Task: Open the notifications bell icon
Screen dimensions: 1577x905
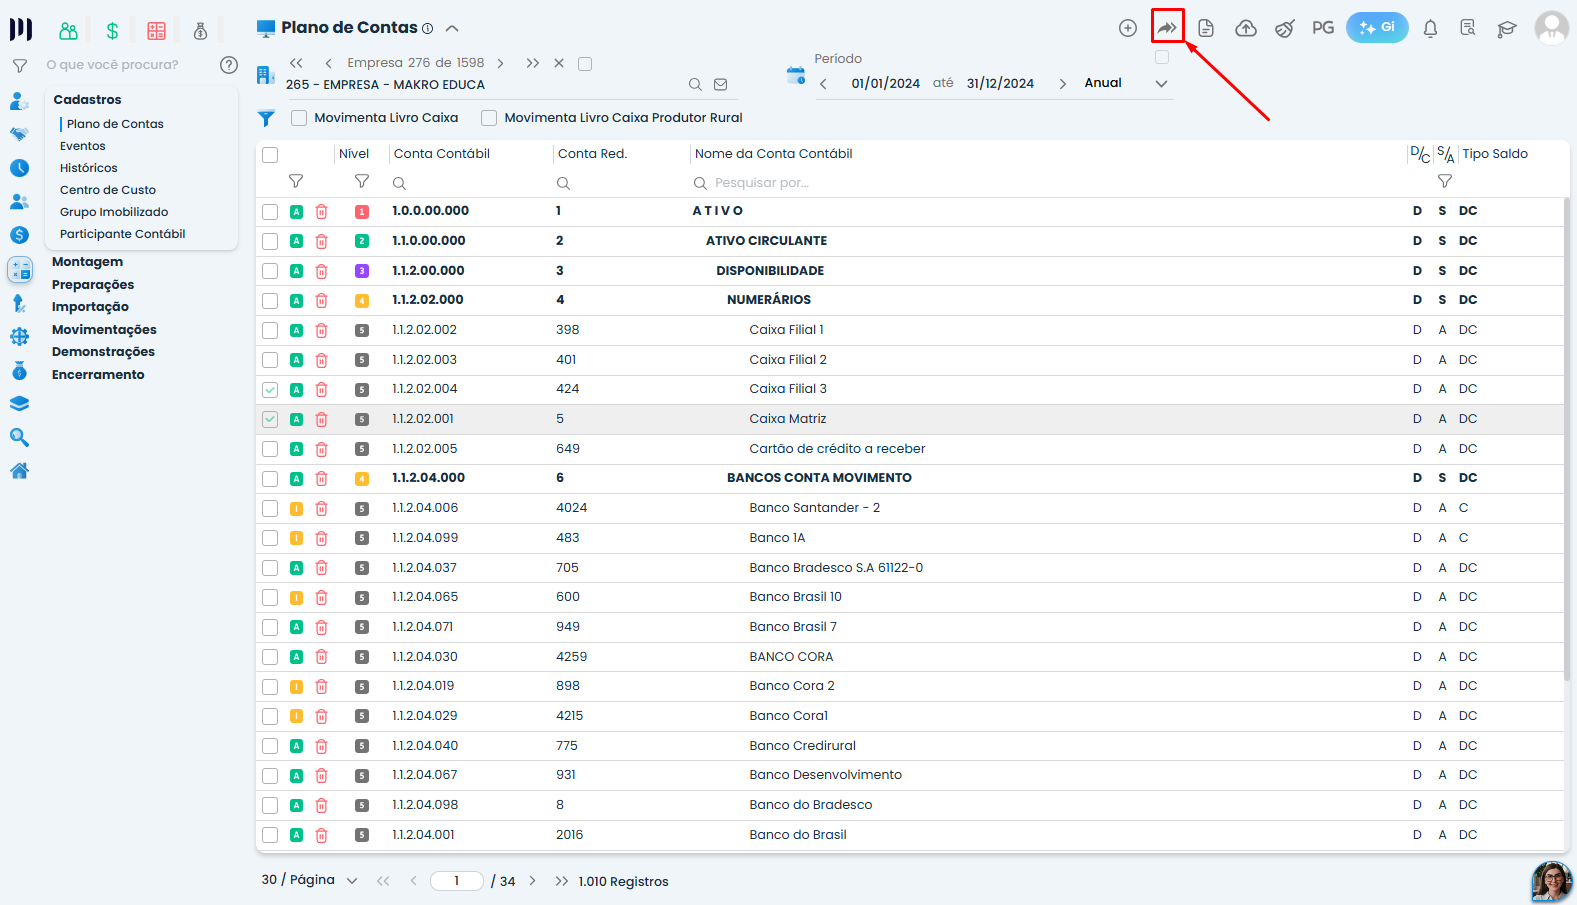Action: pyautogui.click(x=1430, y=28)
